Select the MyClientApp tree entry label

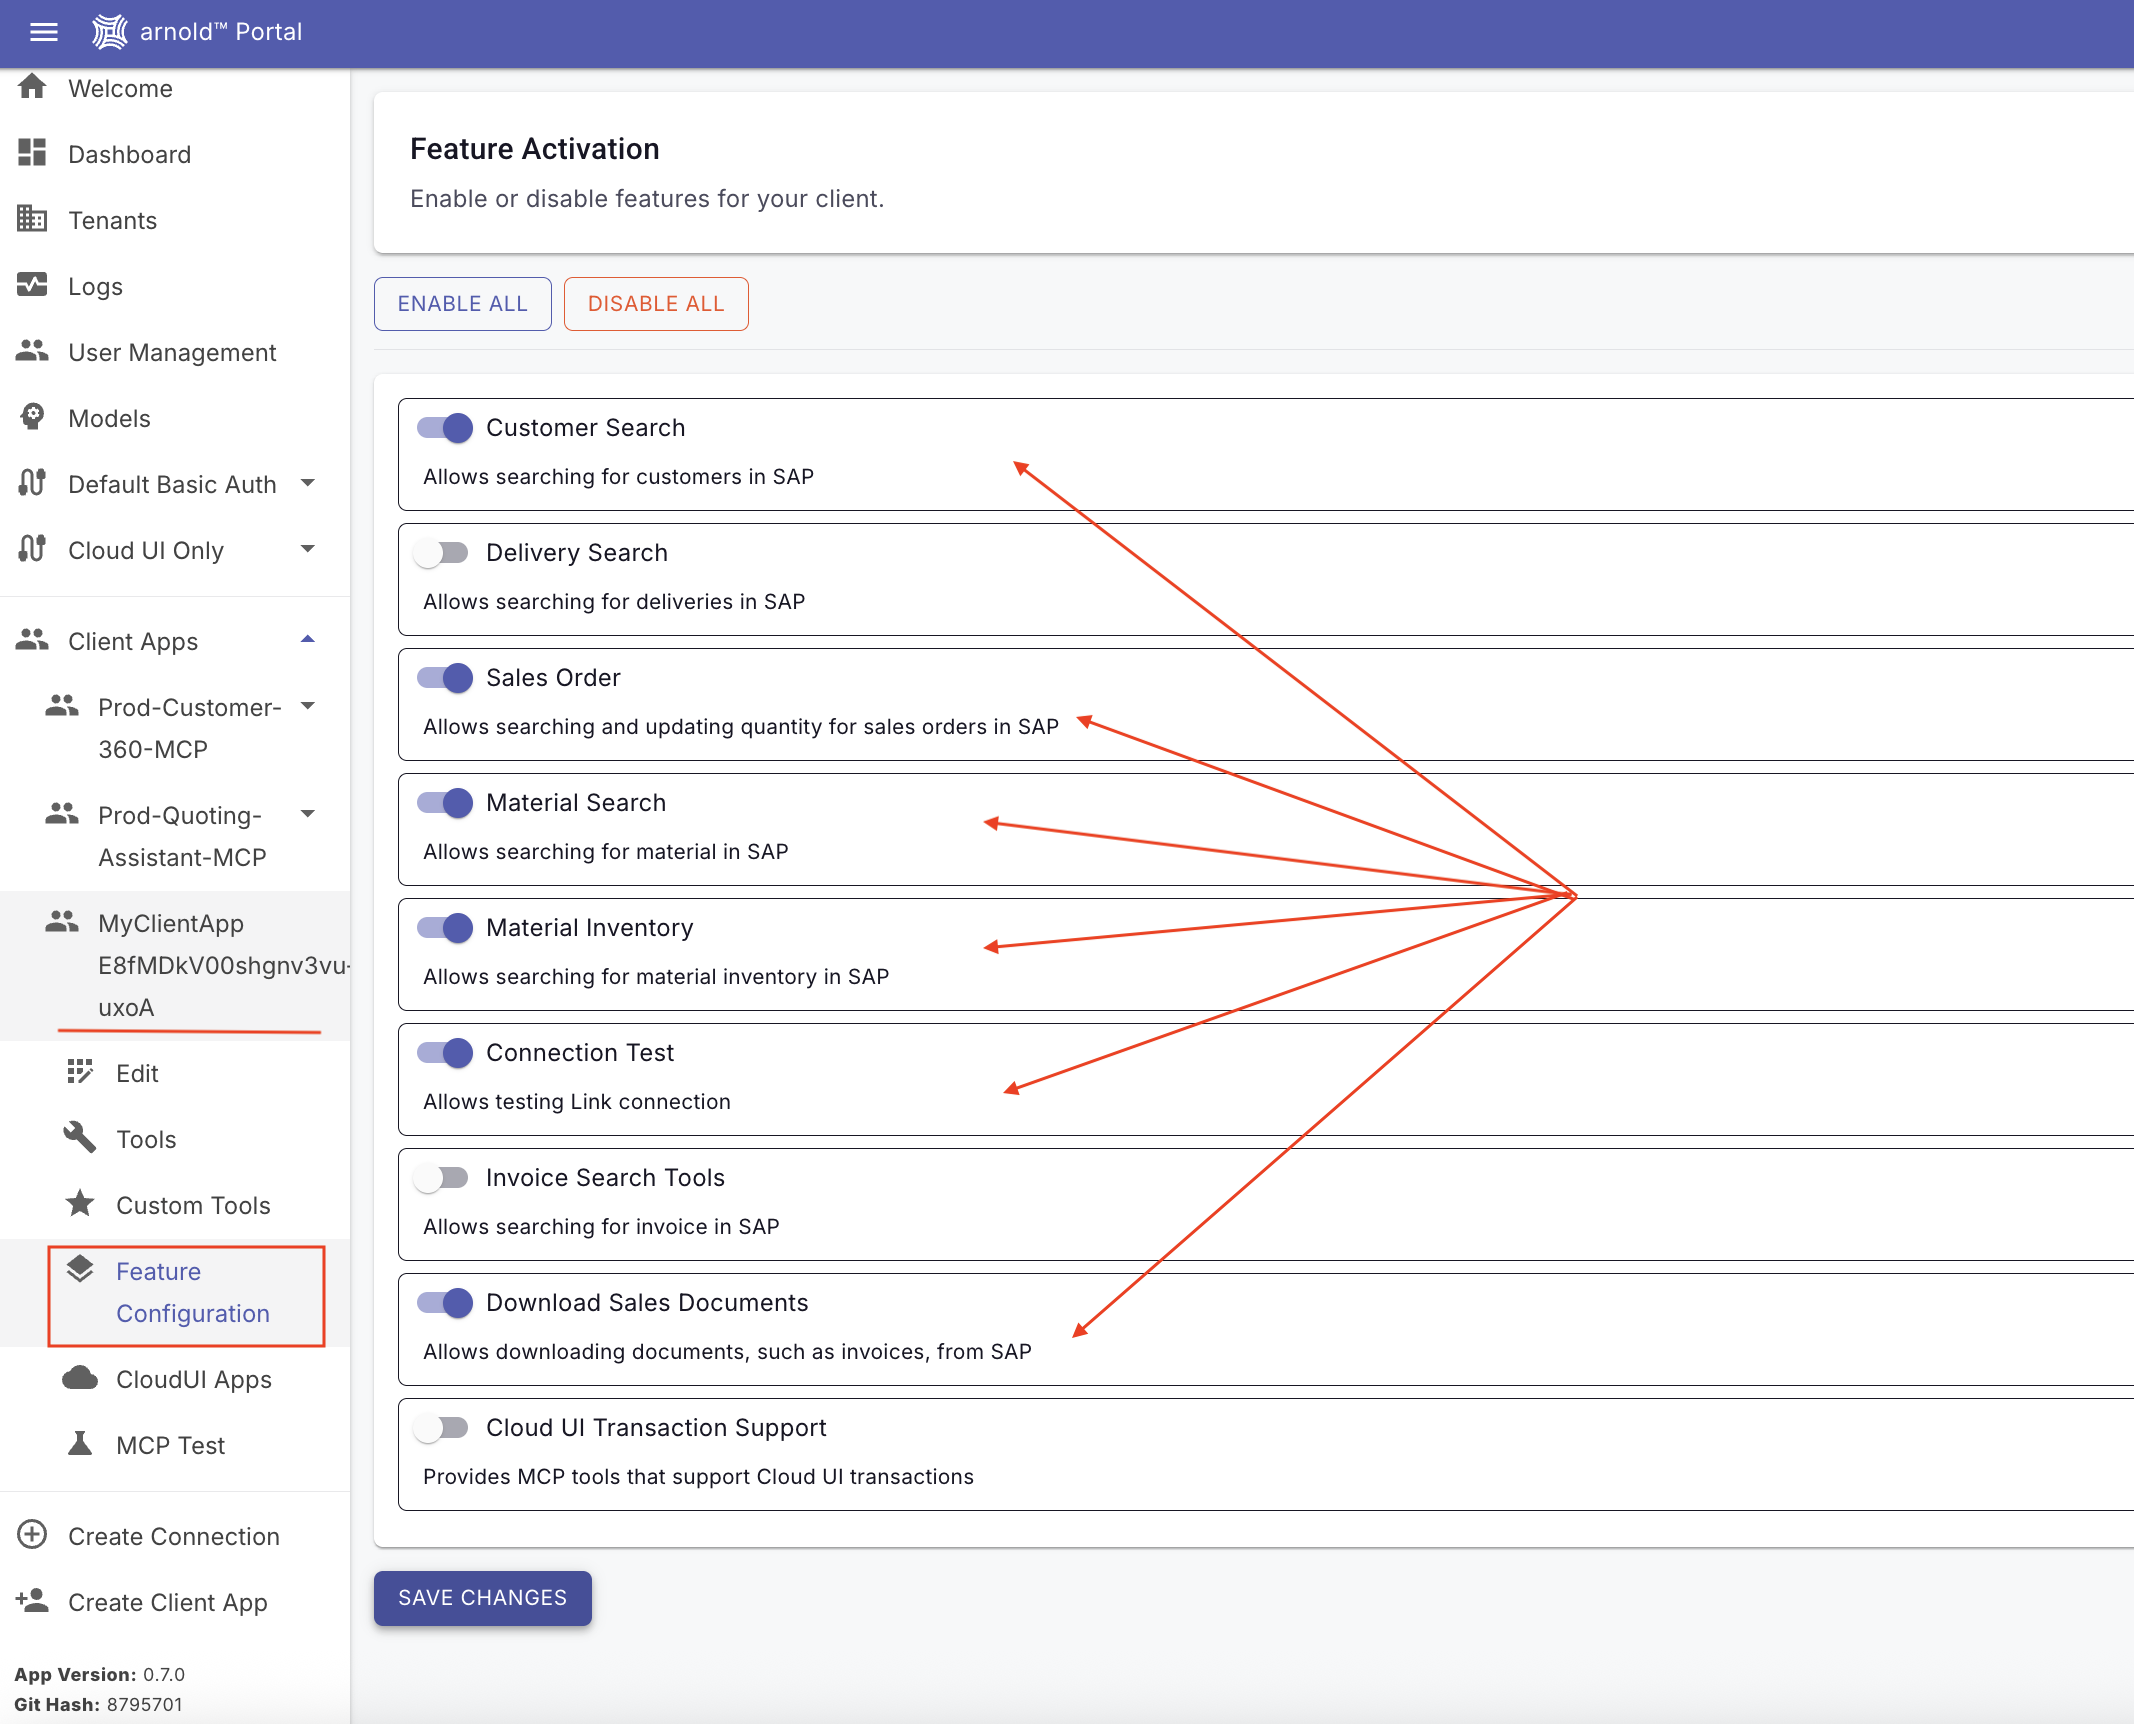click(224, 965)
